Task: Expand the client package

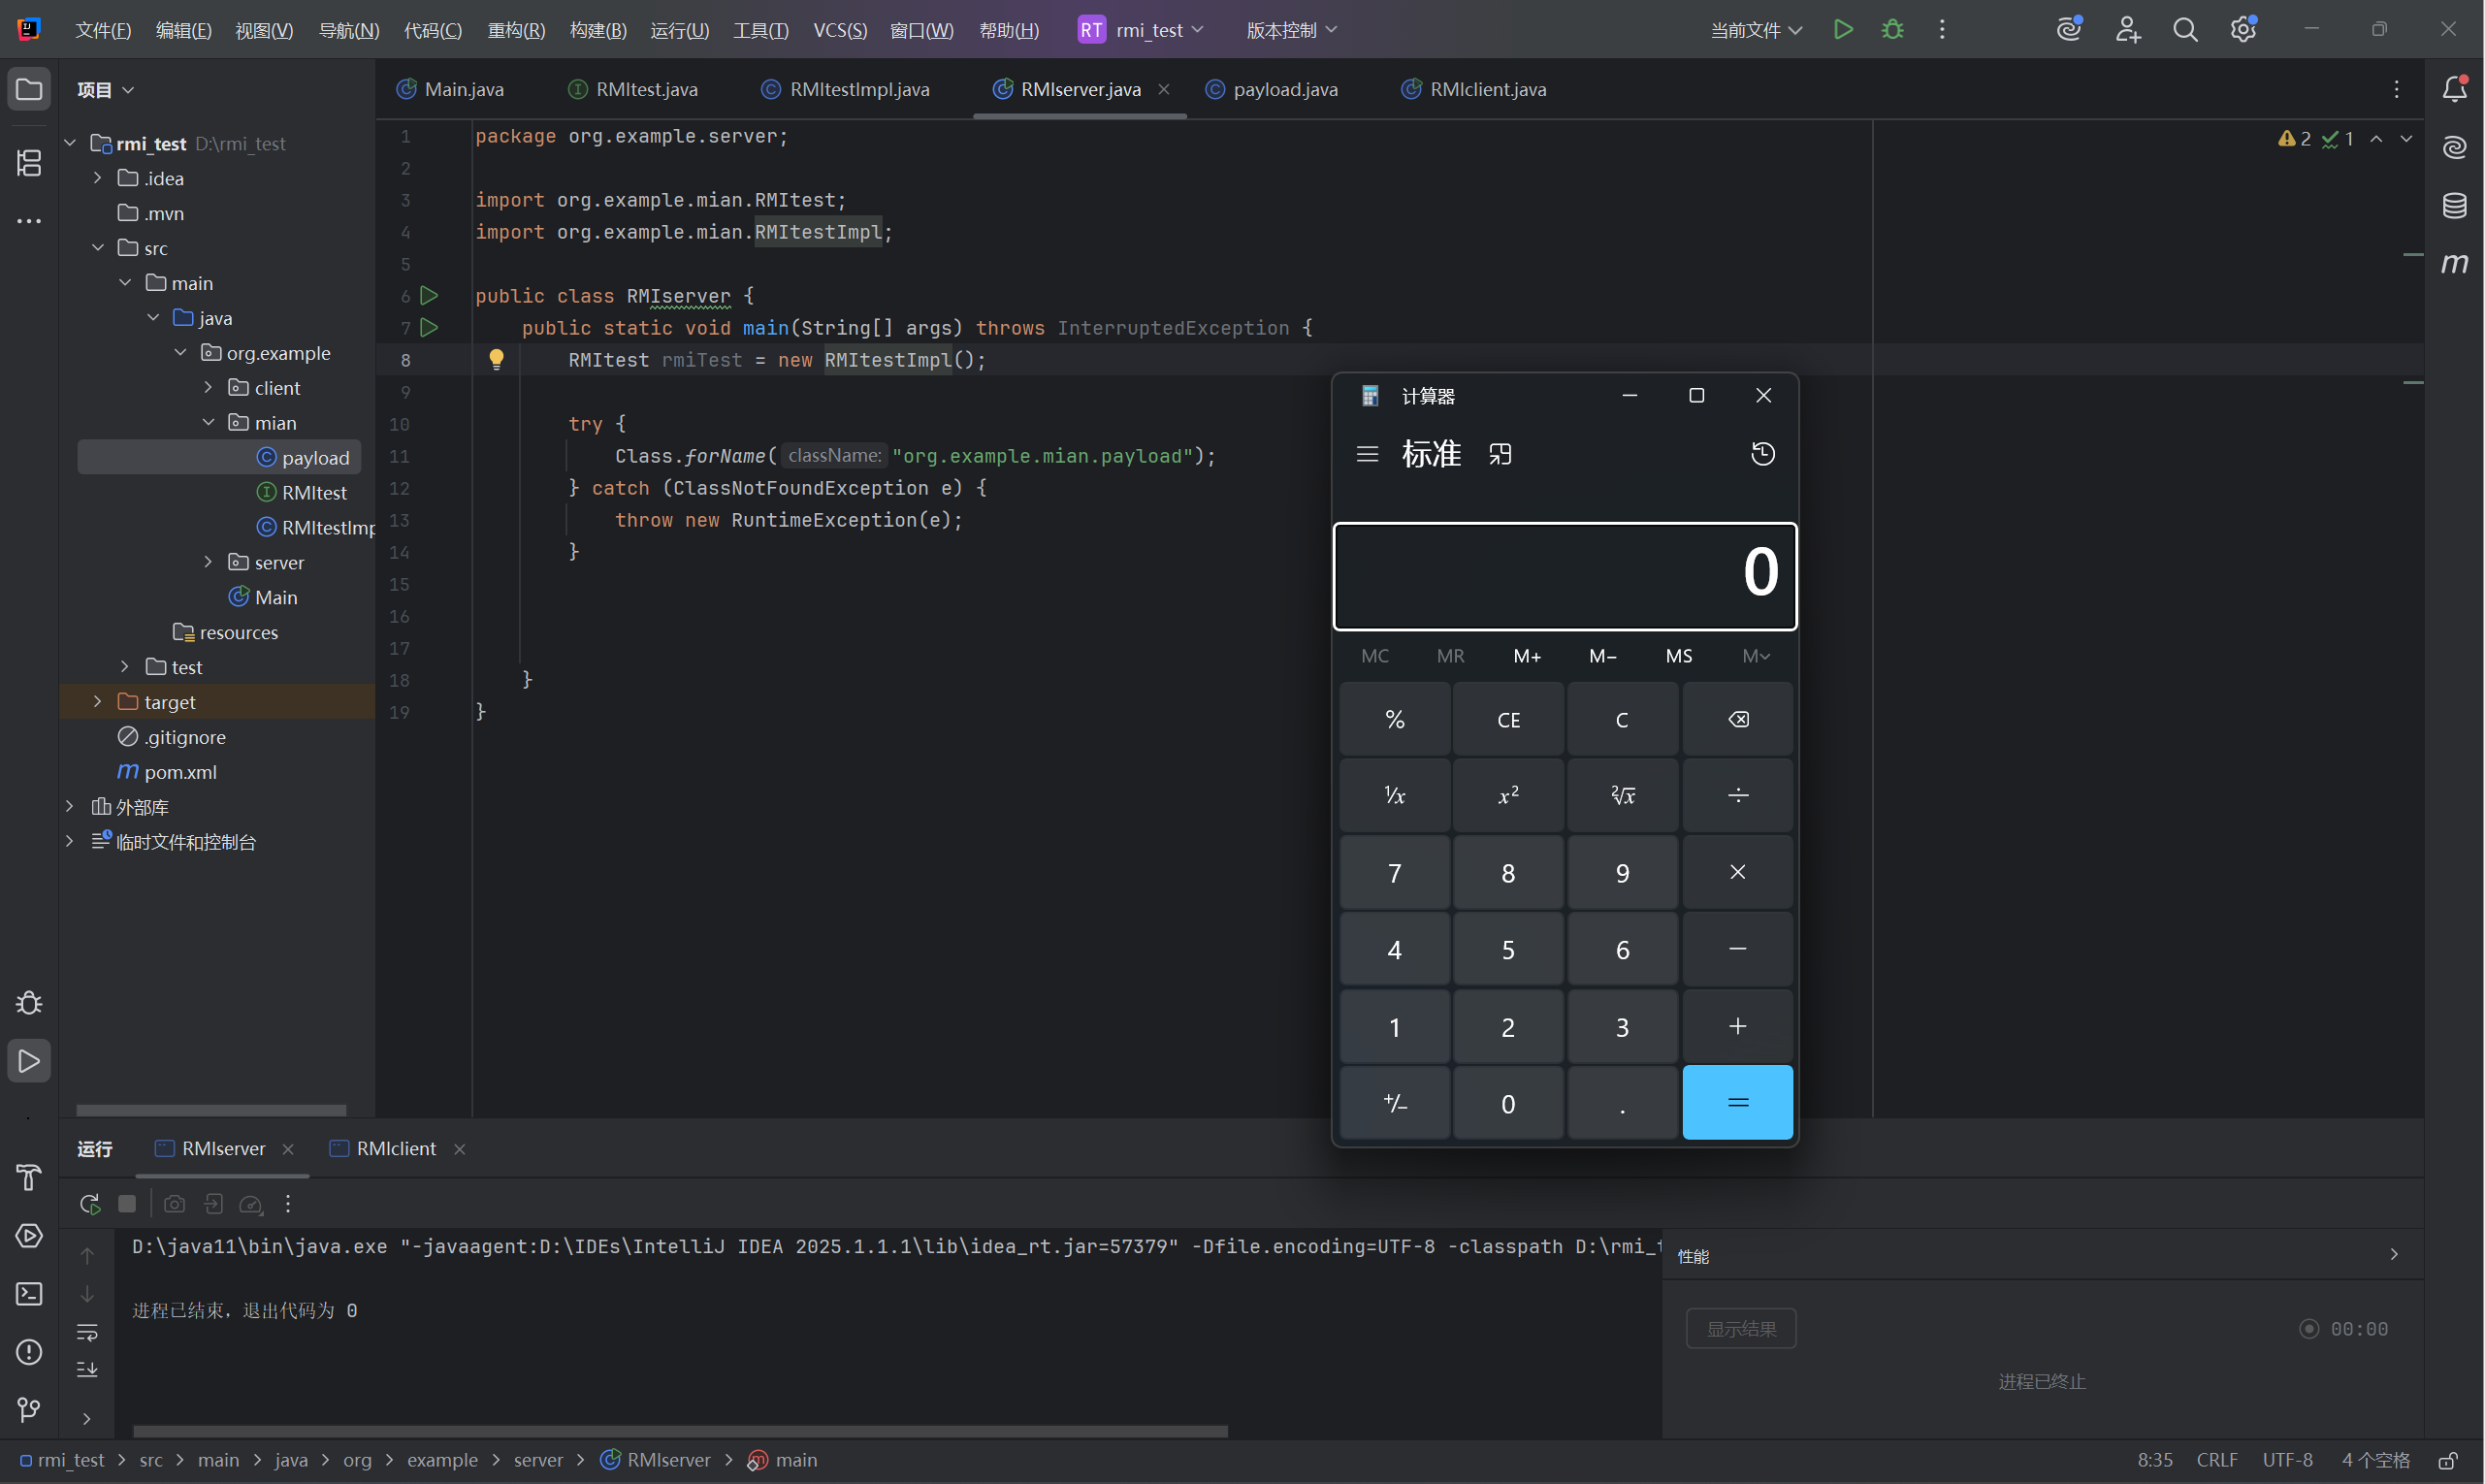Action: 208,388
